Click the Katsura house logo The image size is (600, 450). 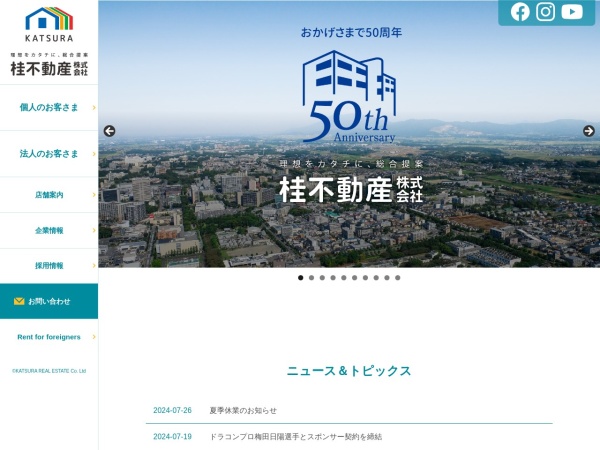(49, 24)
